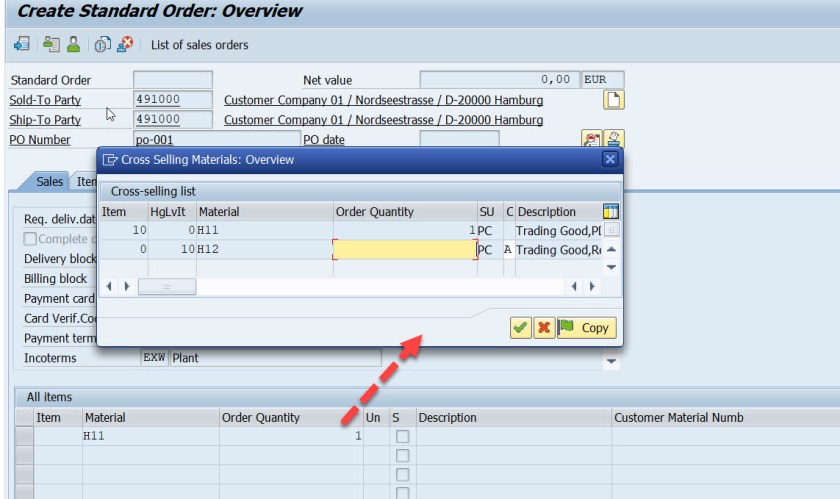Viewport: 840px width, 499px height.
Task: Click the Sold-To Party field with 491000
Action: coord(173,100)
